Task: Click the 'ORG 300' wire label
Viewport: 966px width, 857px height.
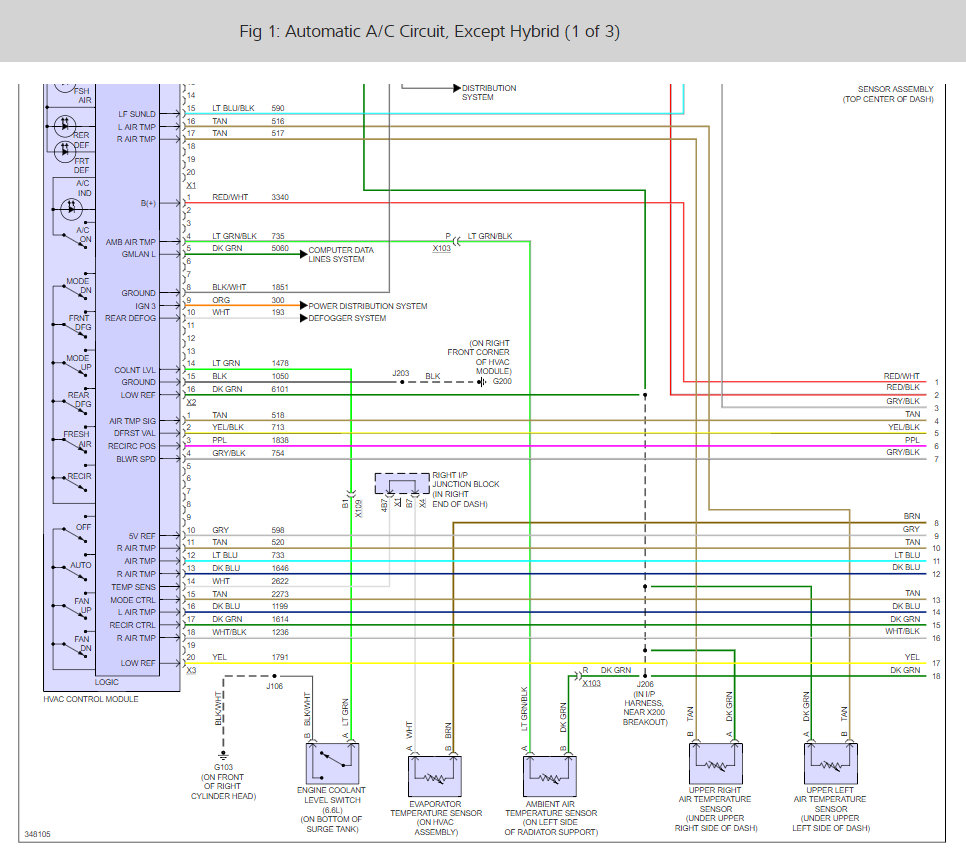Action: point(248,300)
